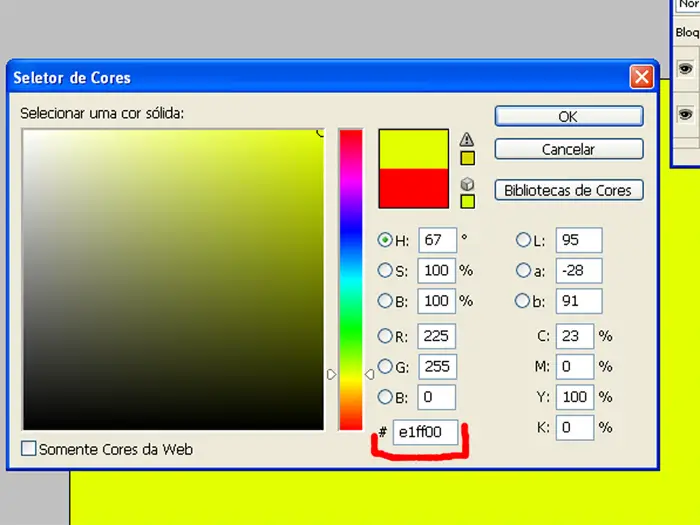Click the out-of-gamut warning triangle icon
This screenshot has width=700, height=525.
coord(467,140)
